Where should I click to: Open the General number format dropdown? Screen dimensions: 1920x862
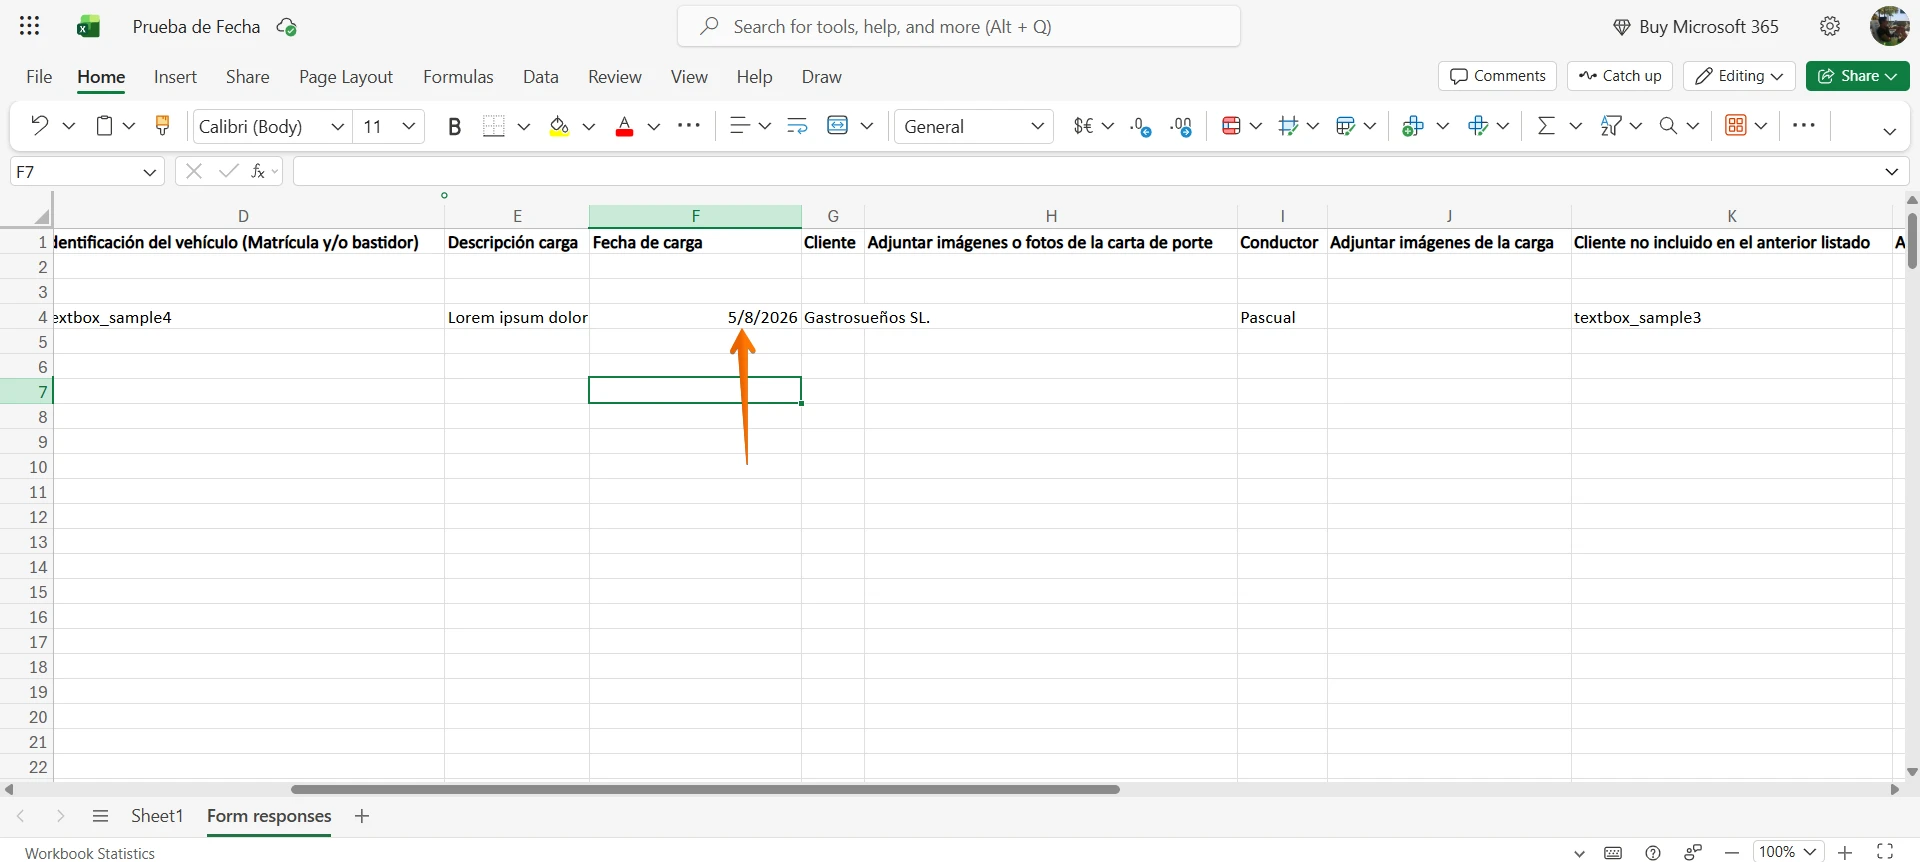tap(1038, 126)
